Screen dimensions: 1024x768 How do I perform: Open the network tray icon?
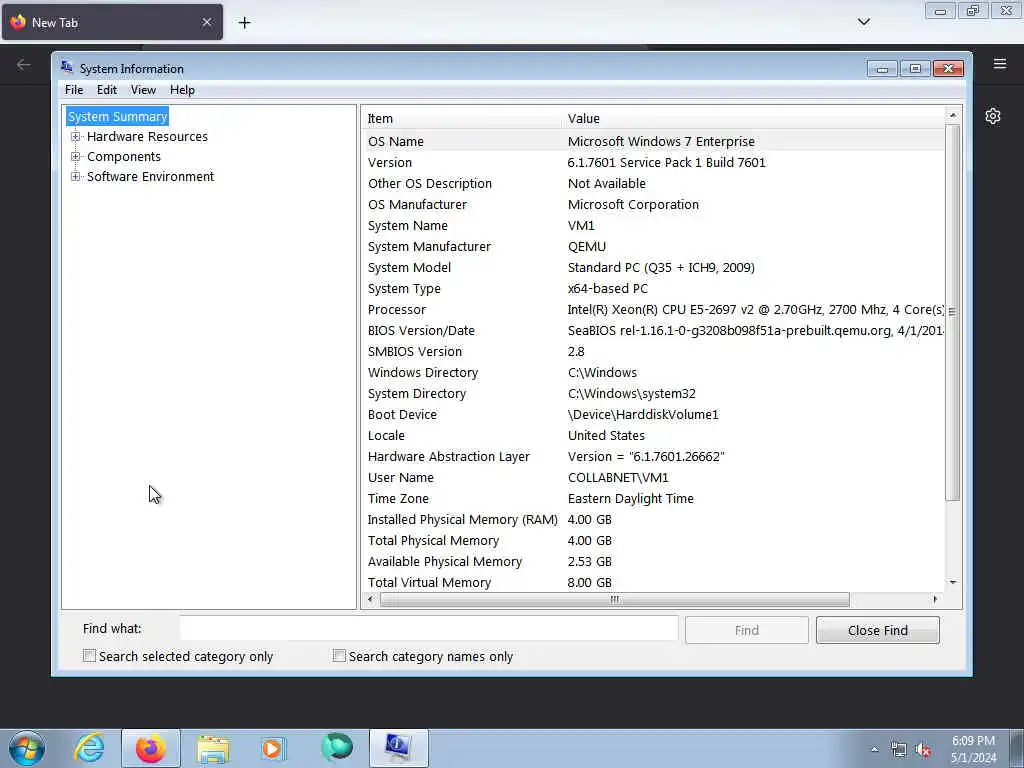coord(899,750)
